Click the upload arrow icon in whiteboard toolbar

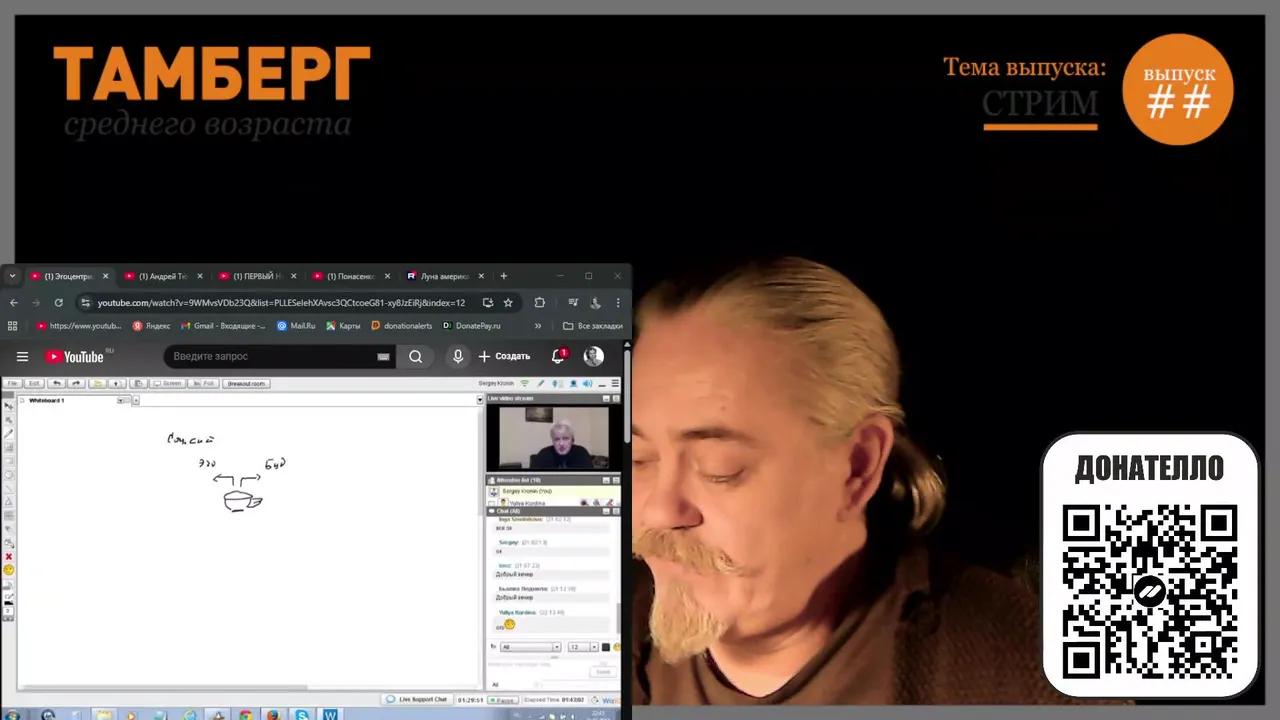coord(117,384)
